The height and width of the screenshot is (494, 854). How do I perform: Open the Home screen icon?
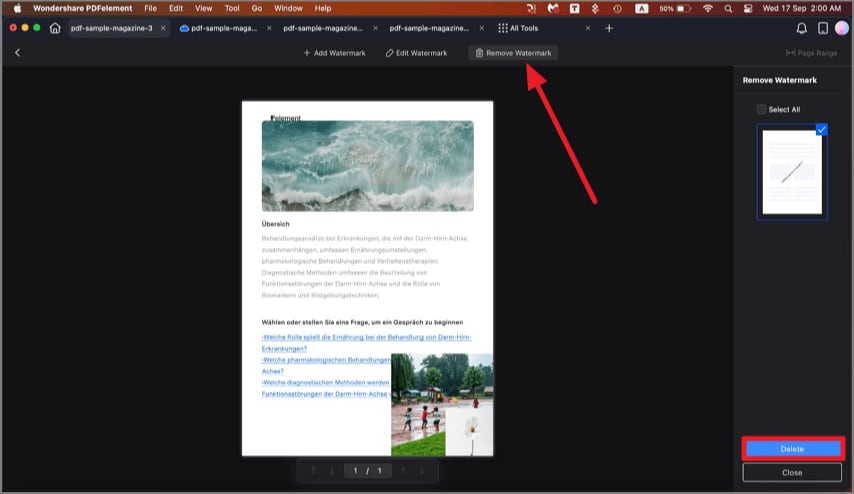(55, 28)
